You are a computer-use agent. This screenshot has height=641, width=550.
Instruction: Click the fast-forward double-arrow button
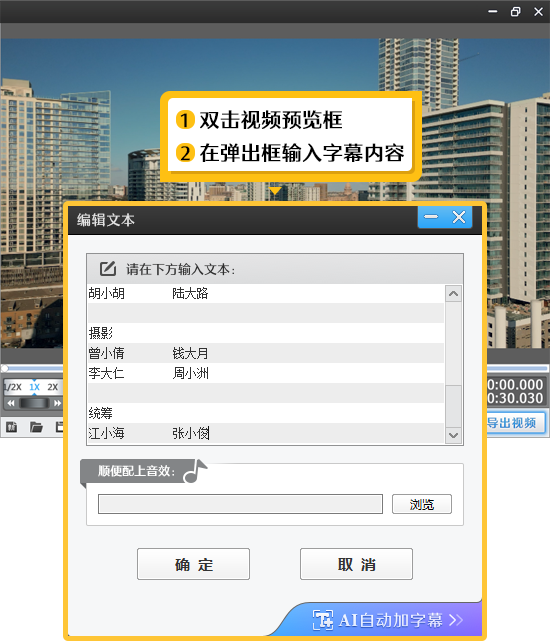click(57, 403)
